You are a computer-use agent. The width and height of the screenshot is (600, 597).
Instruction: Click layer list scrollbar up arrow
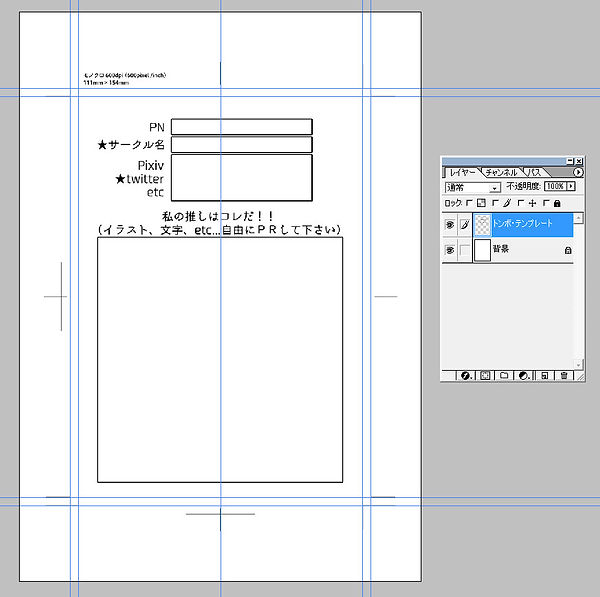[579, 218]
